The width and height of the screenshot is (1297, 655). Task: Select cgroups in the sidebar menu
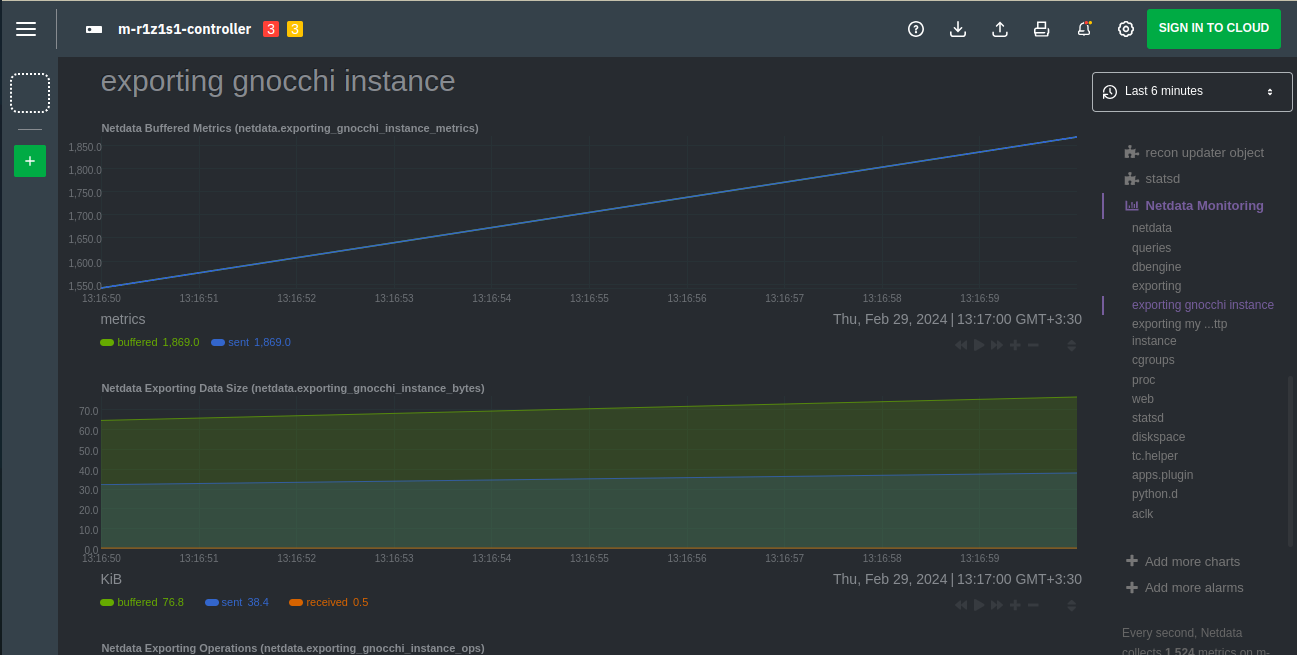pos(1153,360)
